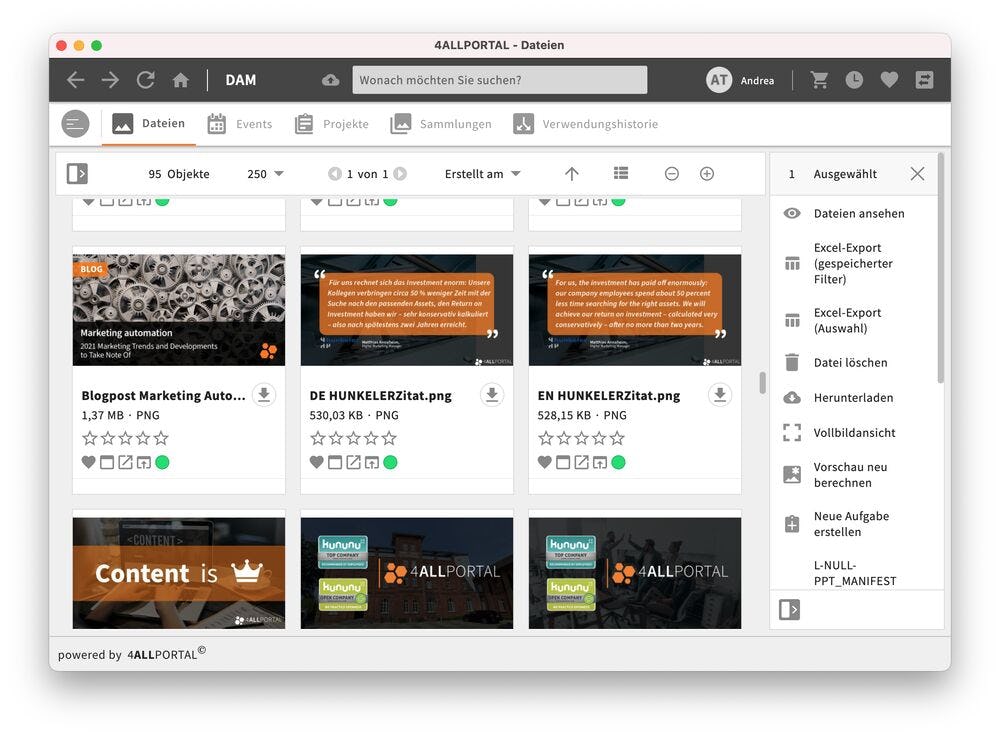Go to next page arrow
The height and width of the screenshot is (736, 1000).
(400, 173)
